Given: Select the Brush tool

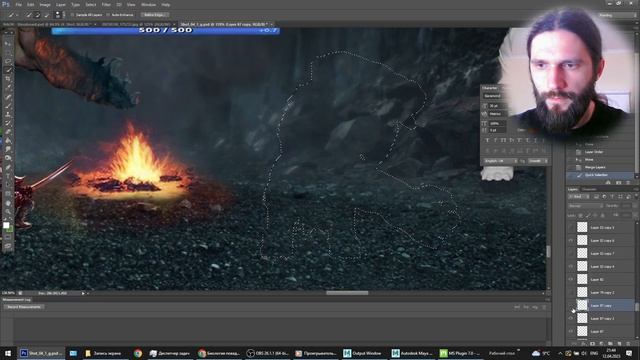Looking at the screenshot, I should click(8, 106).
